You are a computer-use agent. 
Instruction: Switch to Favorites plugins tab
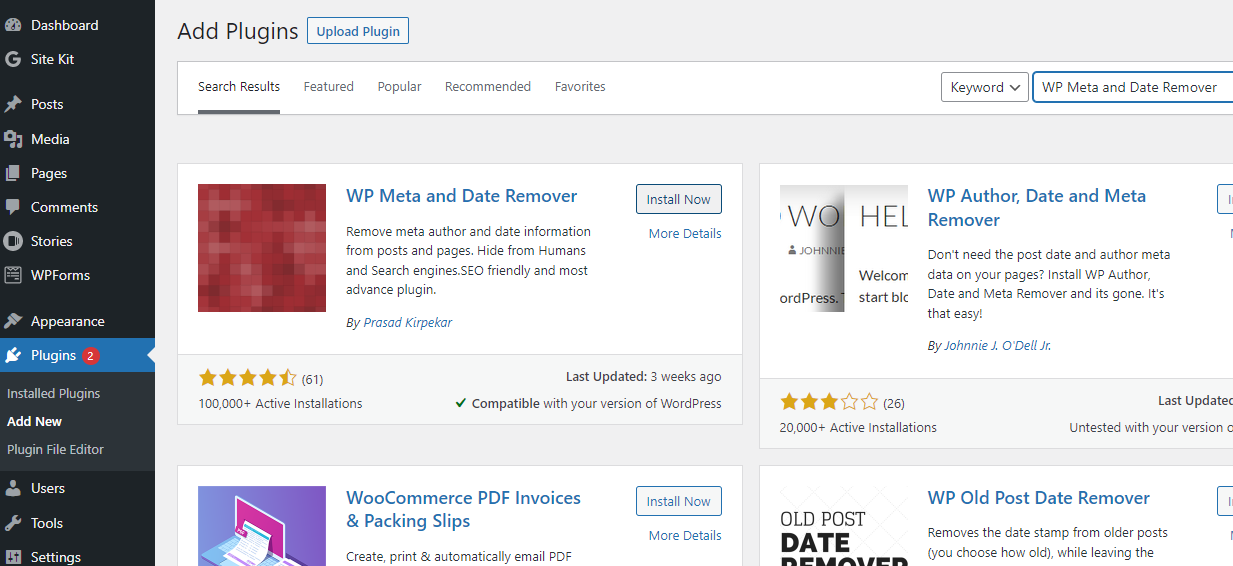tap(580, 87)
